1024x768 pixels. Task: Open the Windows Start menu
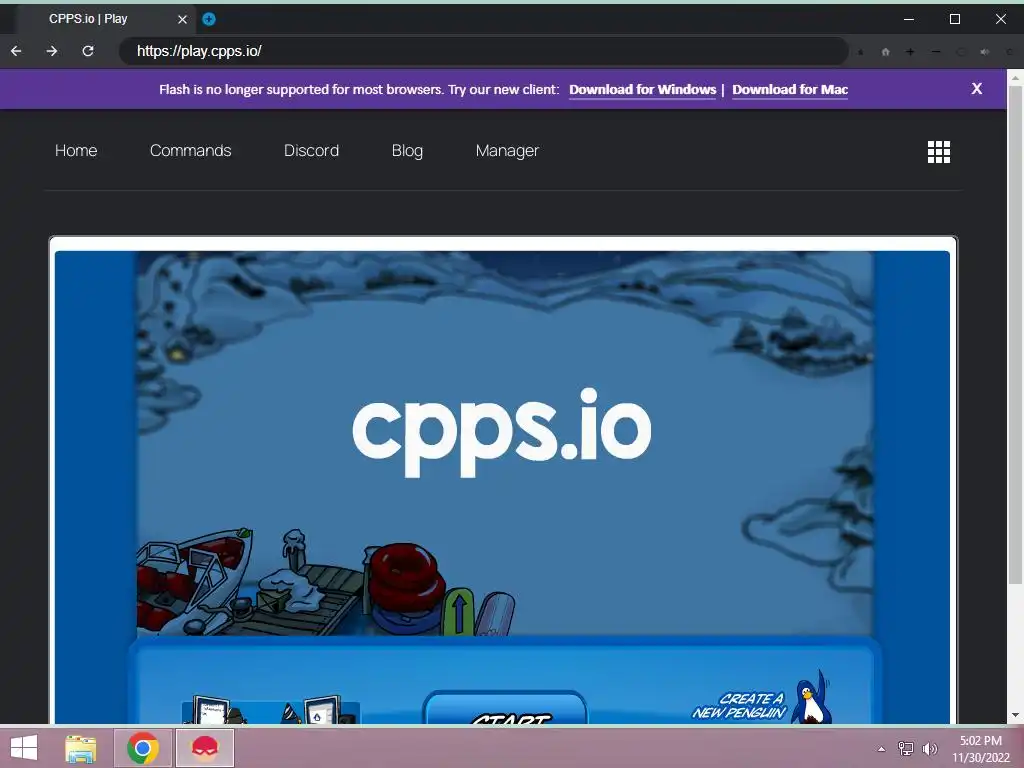tap(24, 748)
